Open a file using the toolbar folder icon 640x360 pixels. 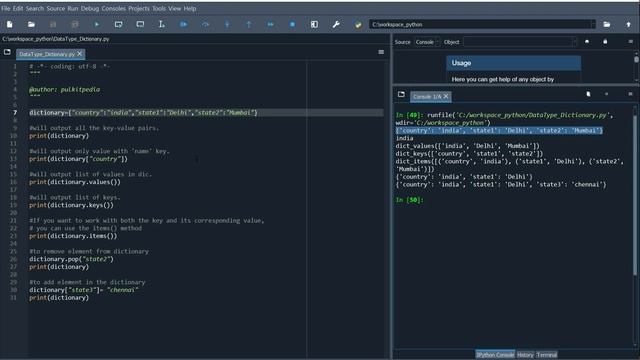[x=31, y=24]
